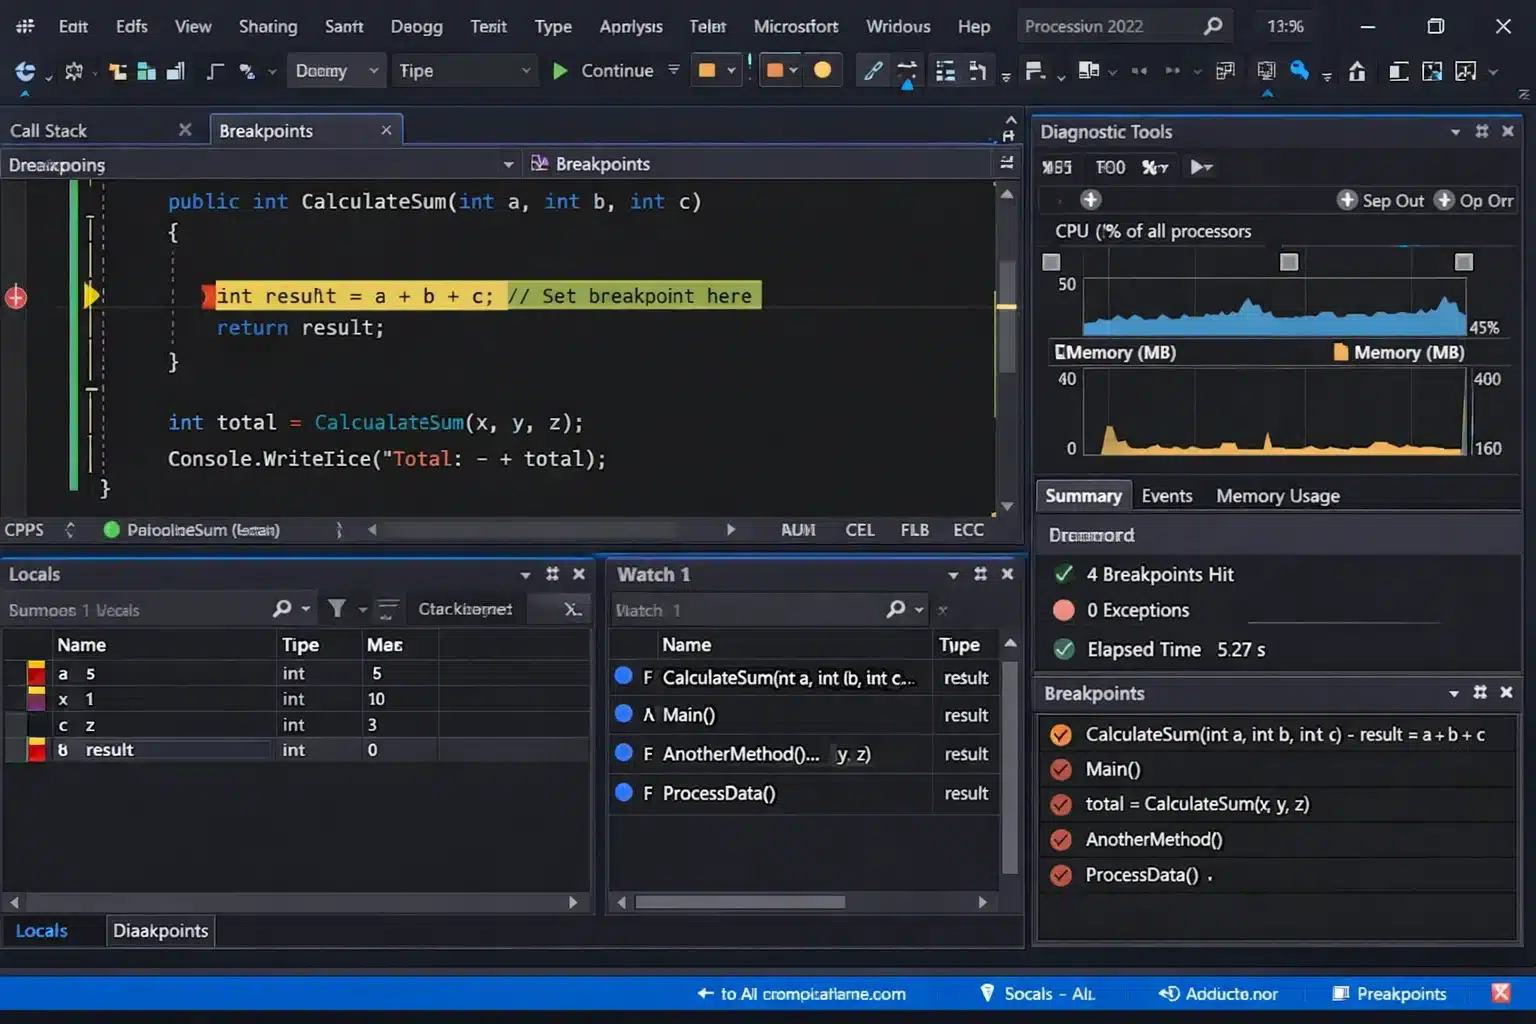
Task: Click the green Continue debug icon
Action: [x=561, y=70]
